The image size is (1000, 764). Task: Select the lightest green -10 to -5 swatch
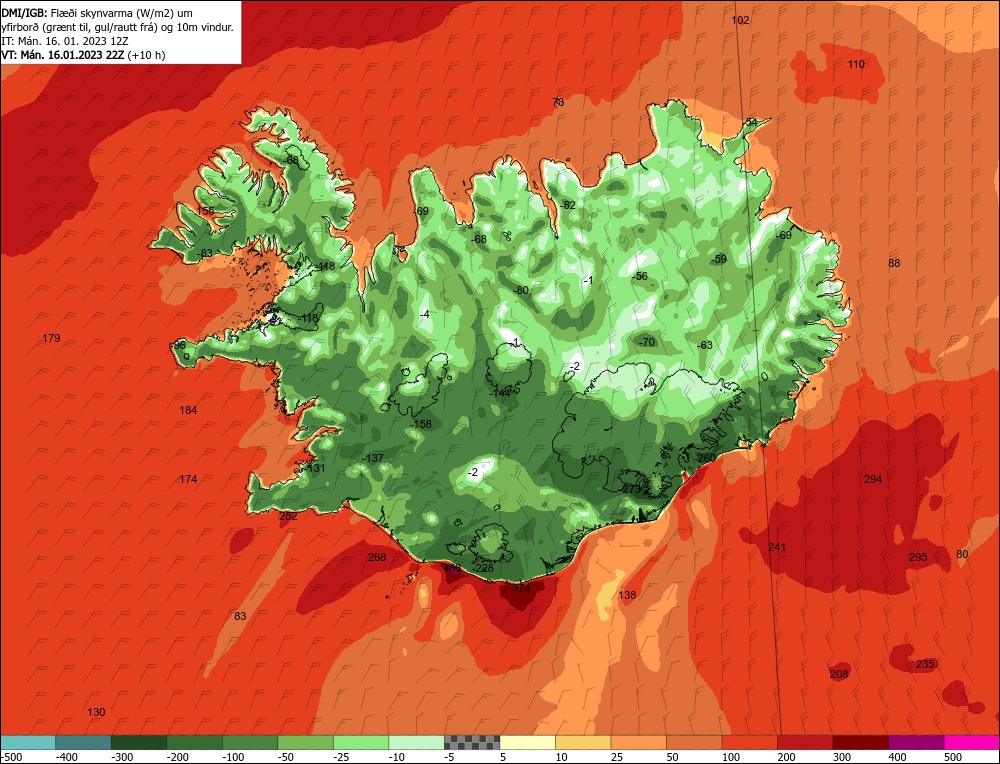click(416, 742)
